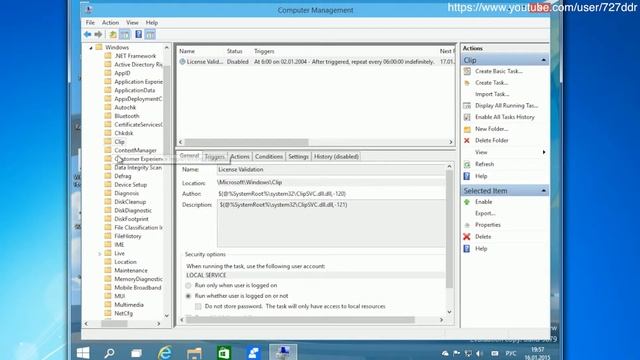Click the License Validation task clock icon
The height and width of the screenshot is (360, 640).
click(x=182, y=62)
